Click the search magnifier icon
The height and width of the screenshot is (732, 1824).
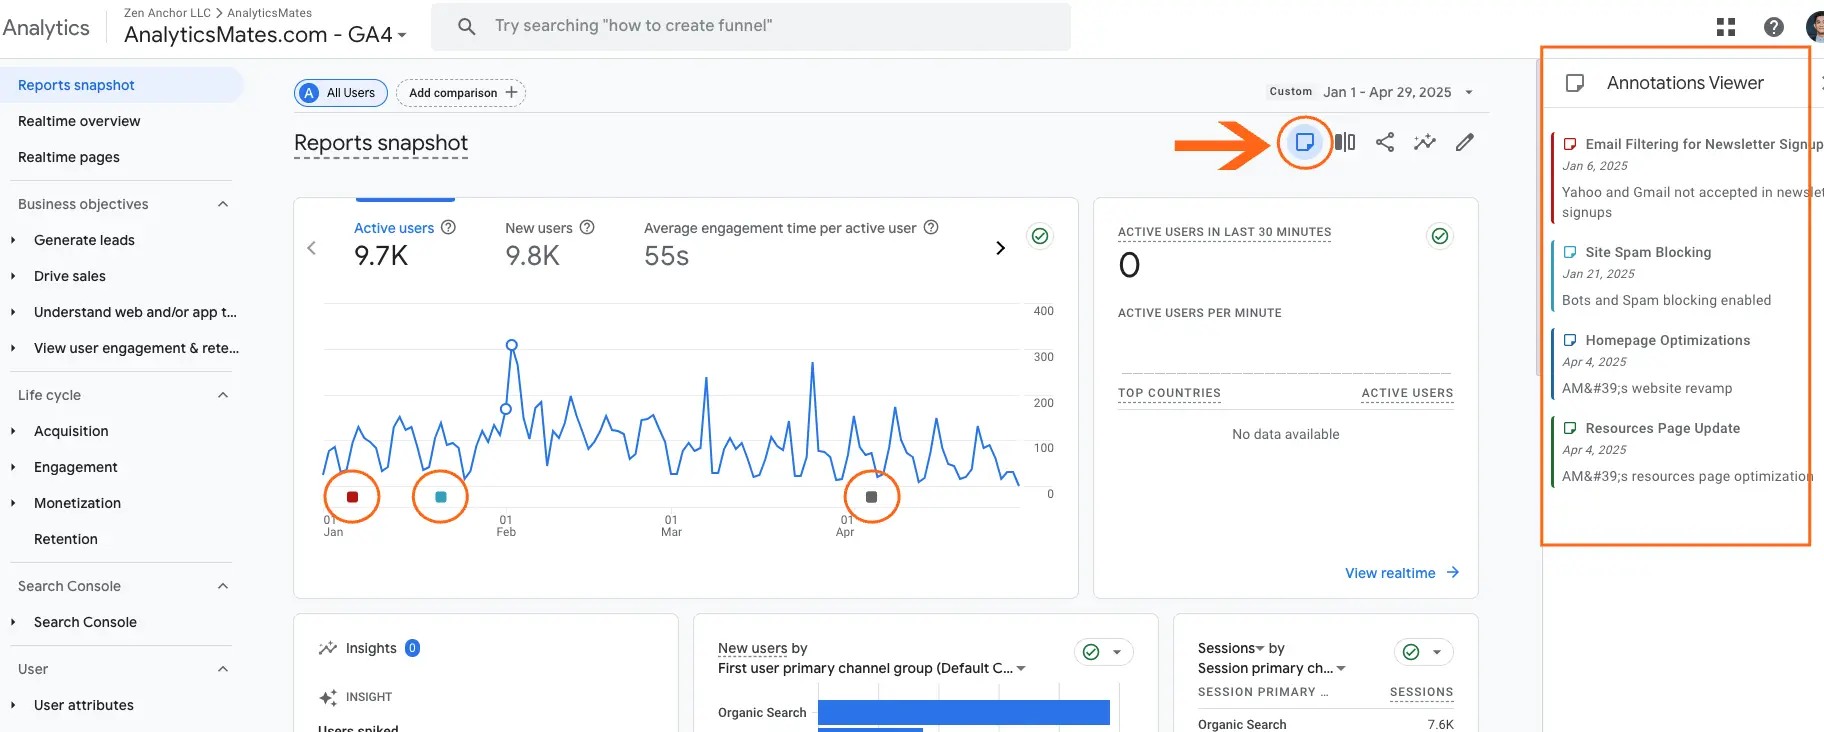466,26
